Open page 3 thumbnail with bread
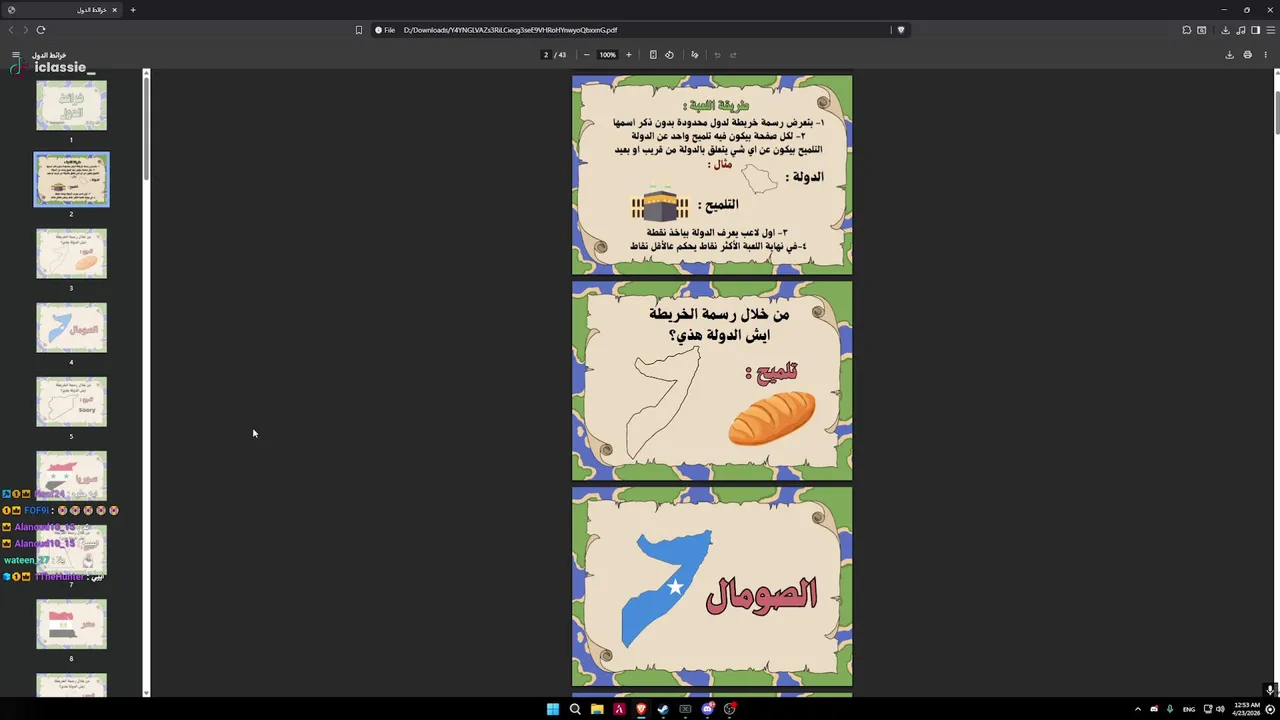 [71, 253]
